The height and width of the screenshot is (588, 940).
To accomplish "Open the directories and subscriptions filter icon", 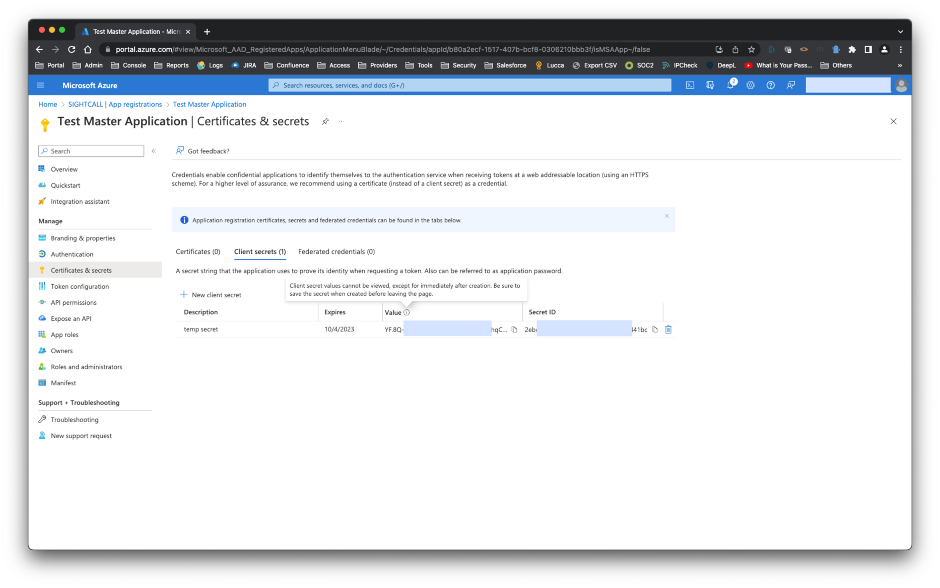I will [x=710, y=85].
